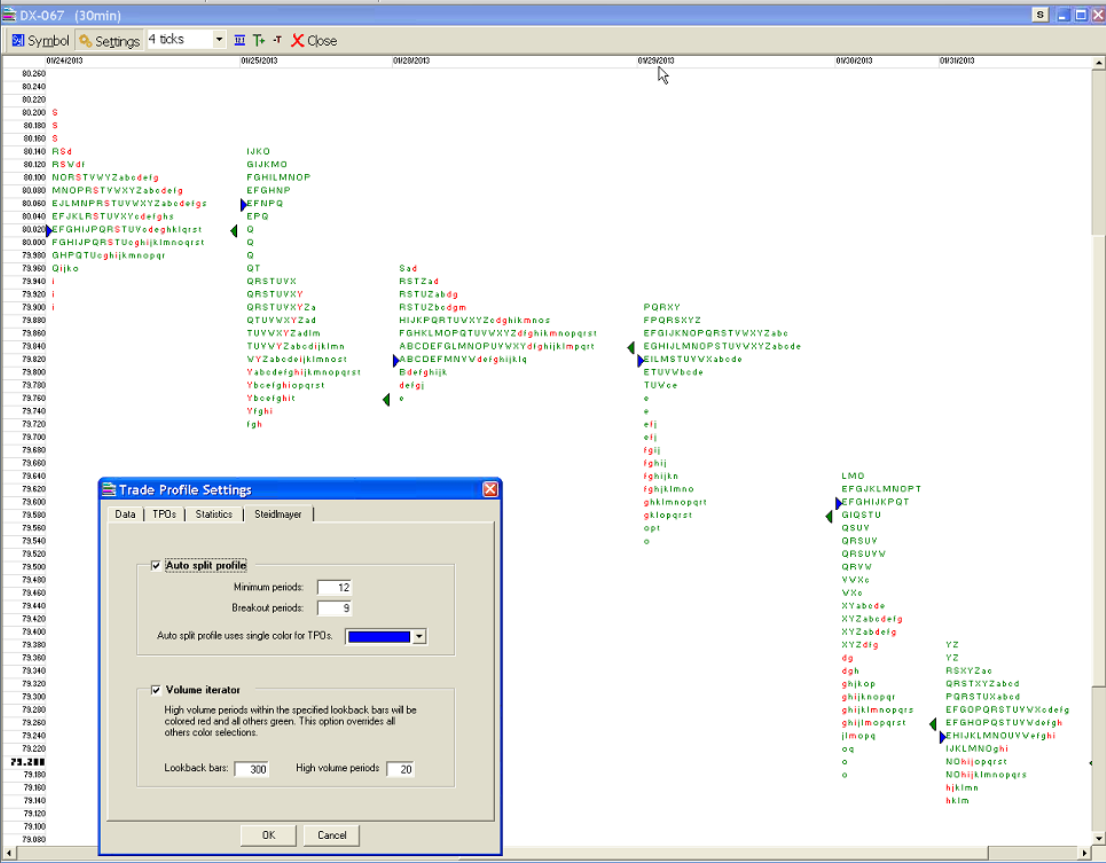Click the blue marker beside ABCDEFMNYV row

point(396,361)
